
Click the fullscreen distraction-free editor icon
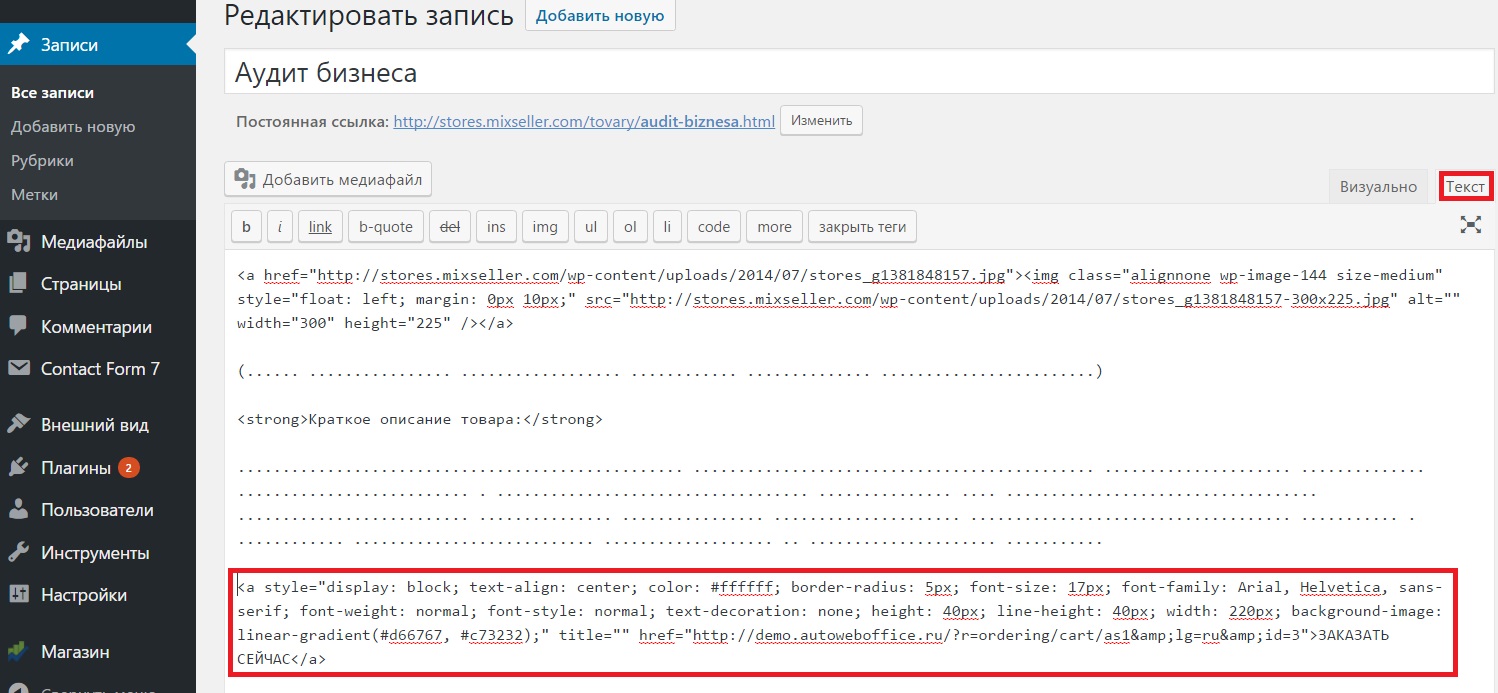tap(1470, 225)
